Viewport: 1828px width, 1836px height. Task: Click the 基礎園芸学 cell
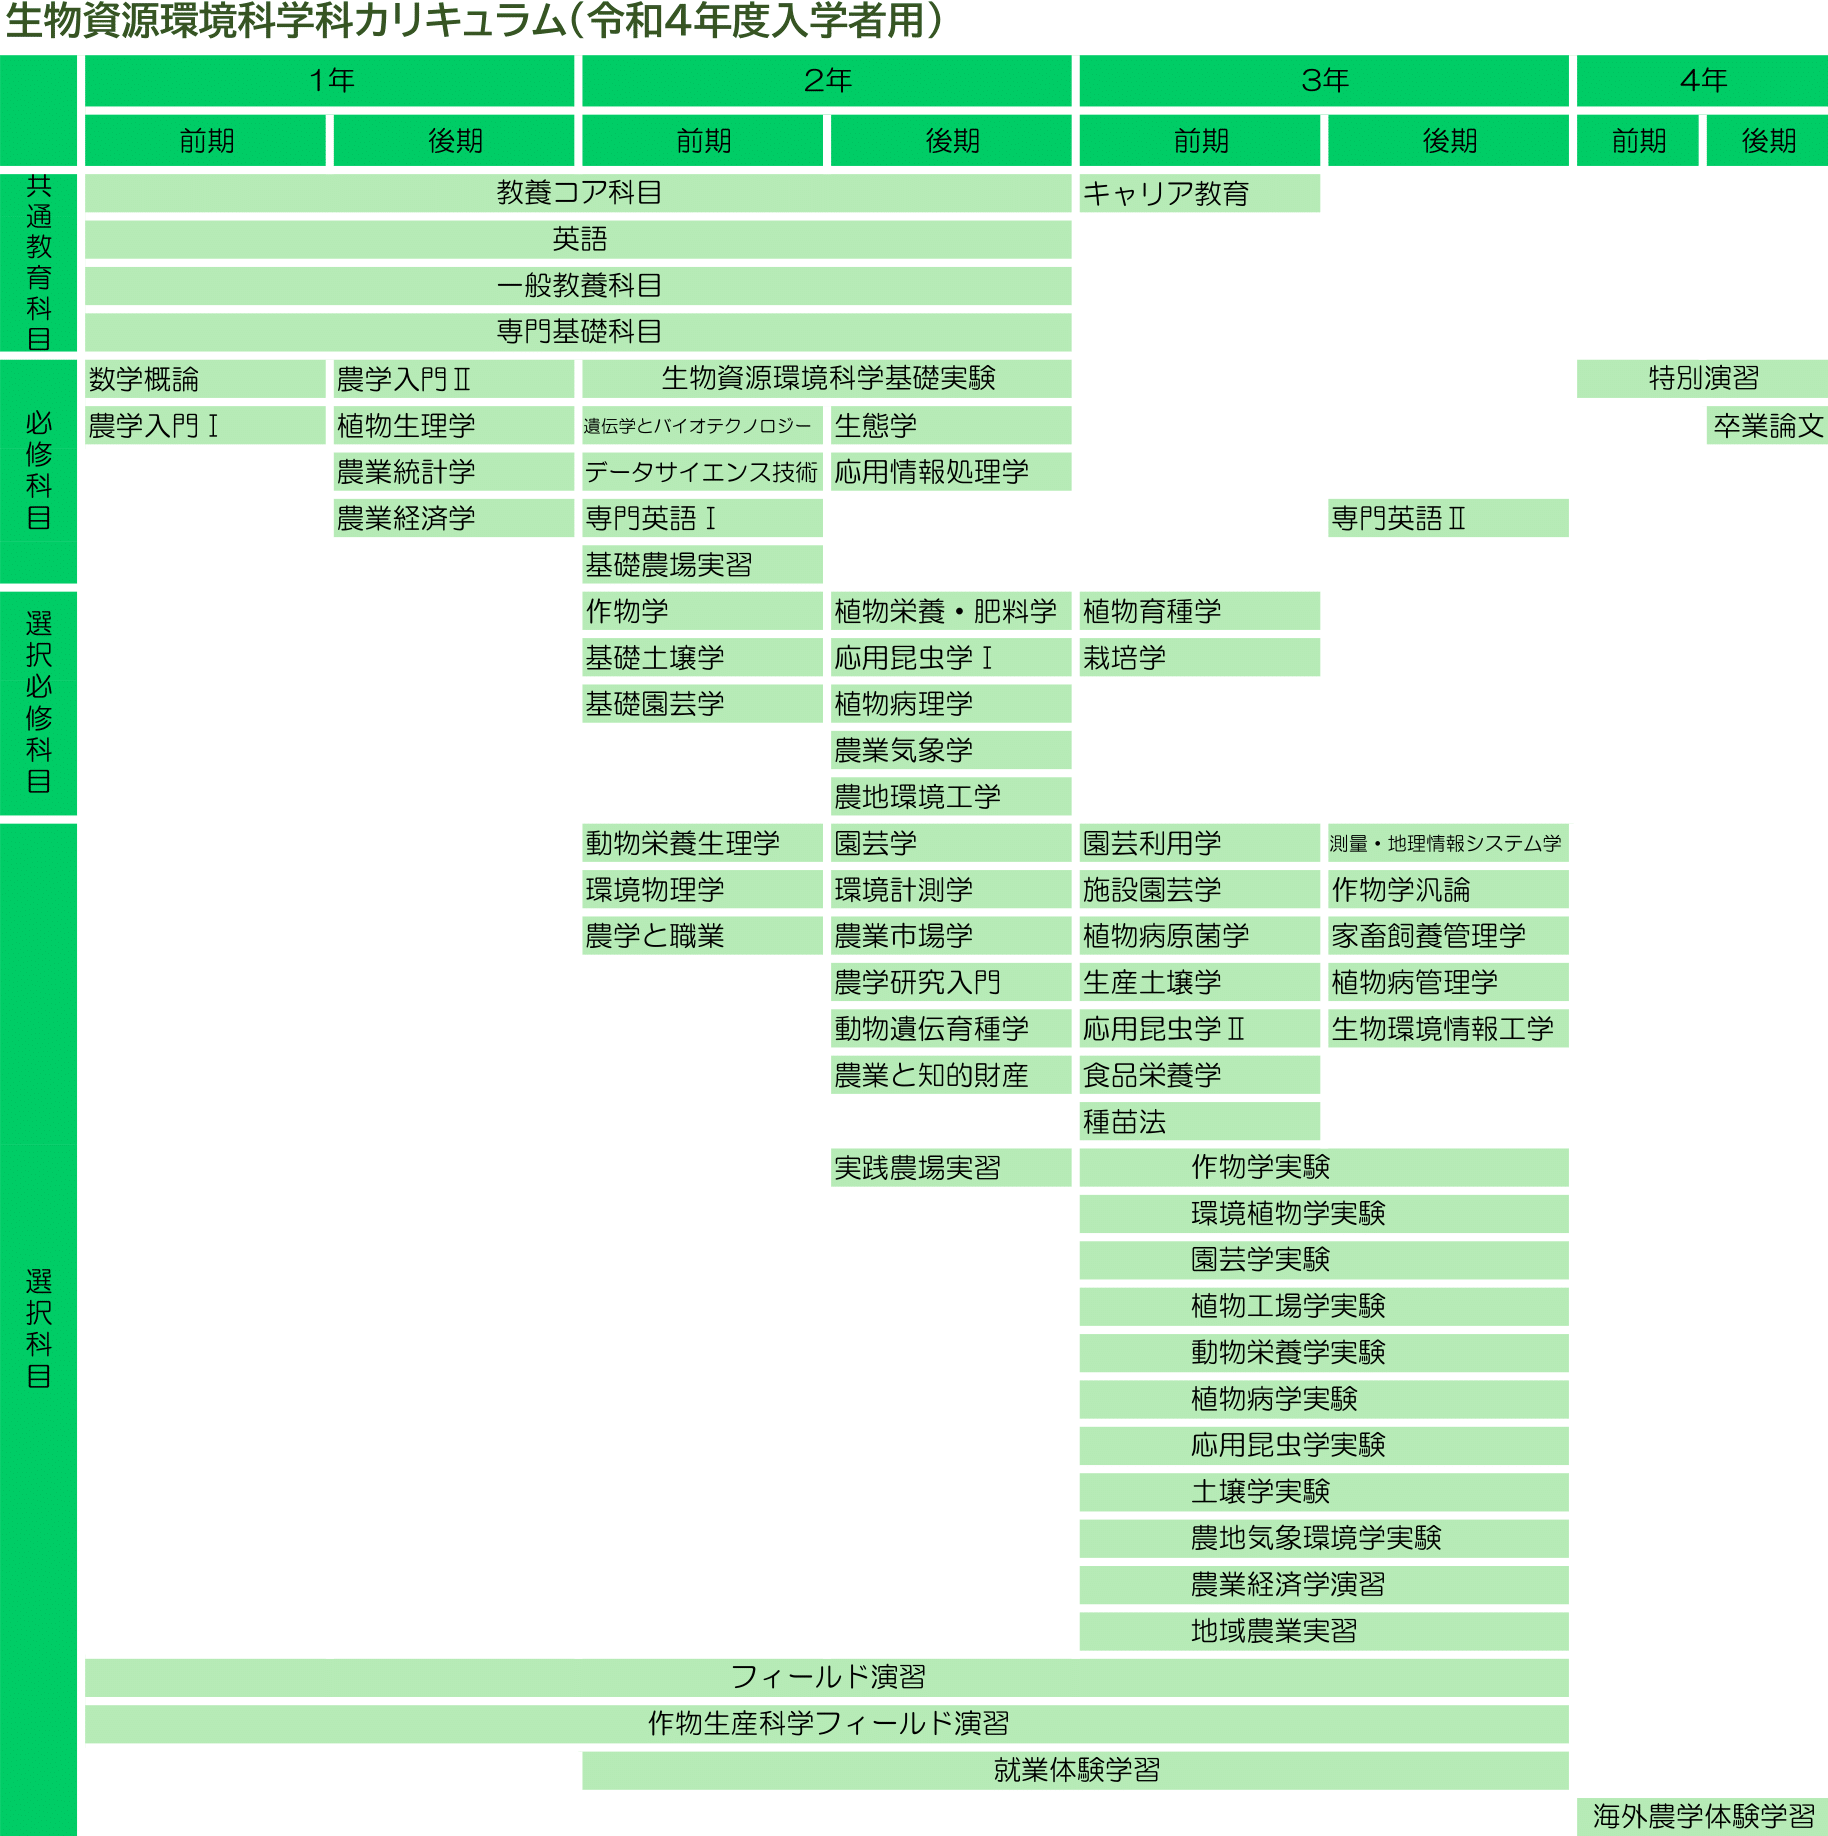click(702, 704)
